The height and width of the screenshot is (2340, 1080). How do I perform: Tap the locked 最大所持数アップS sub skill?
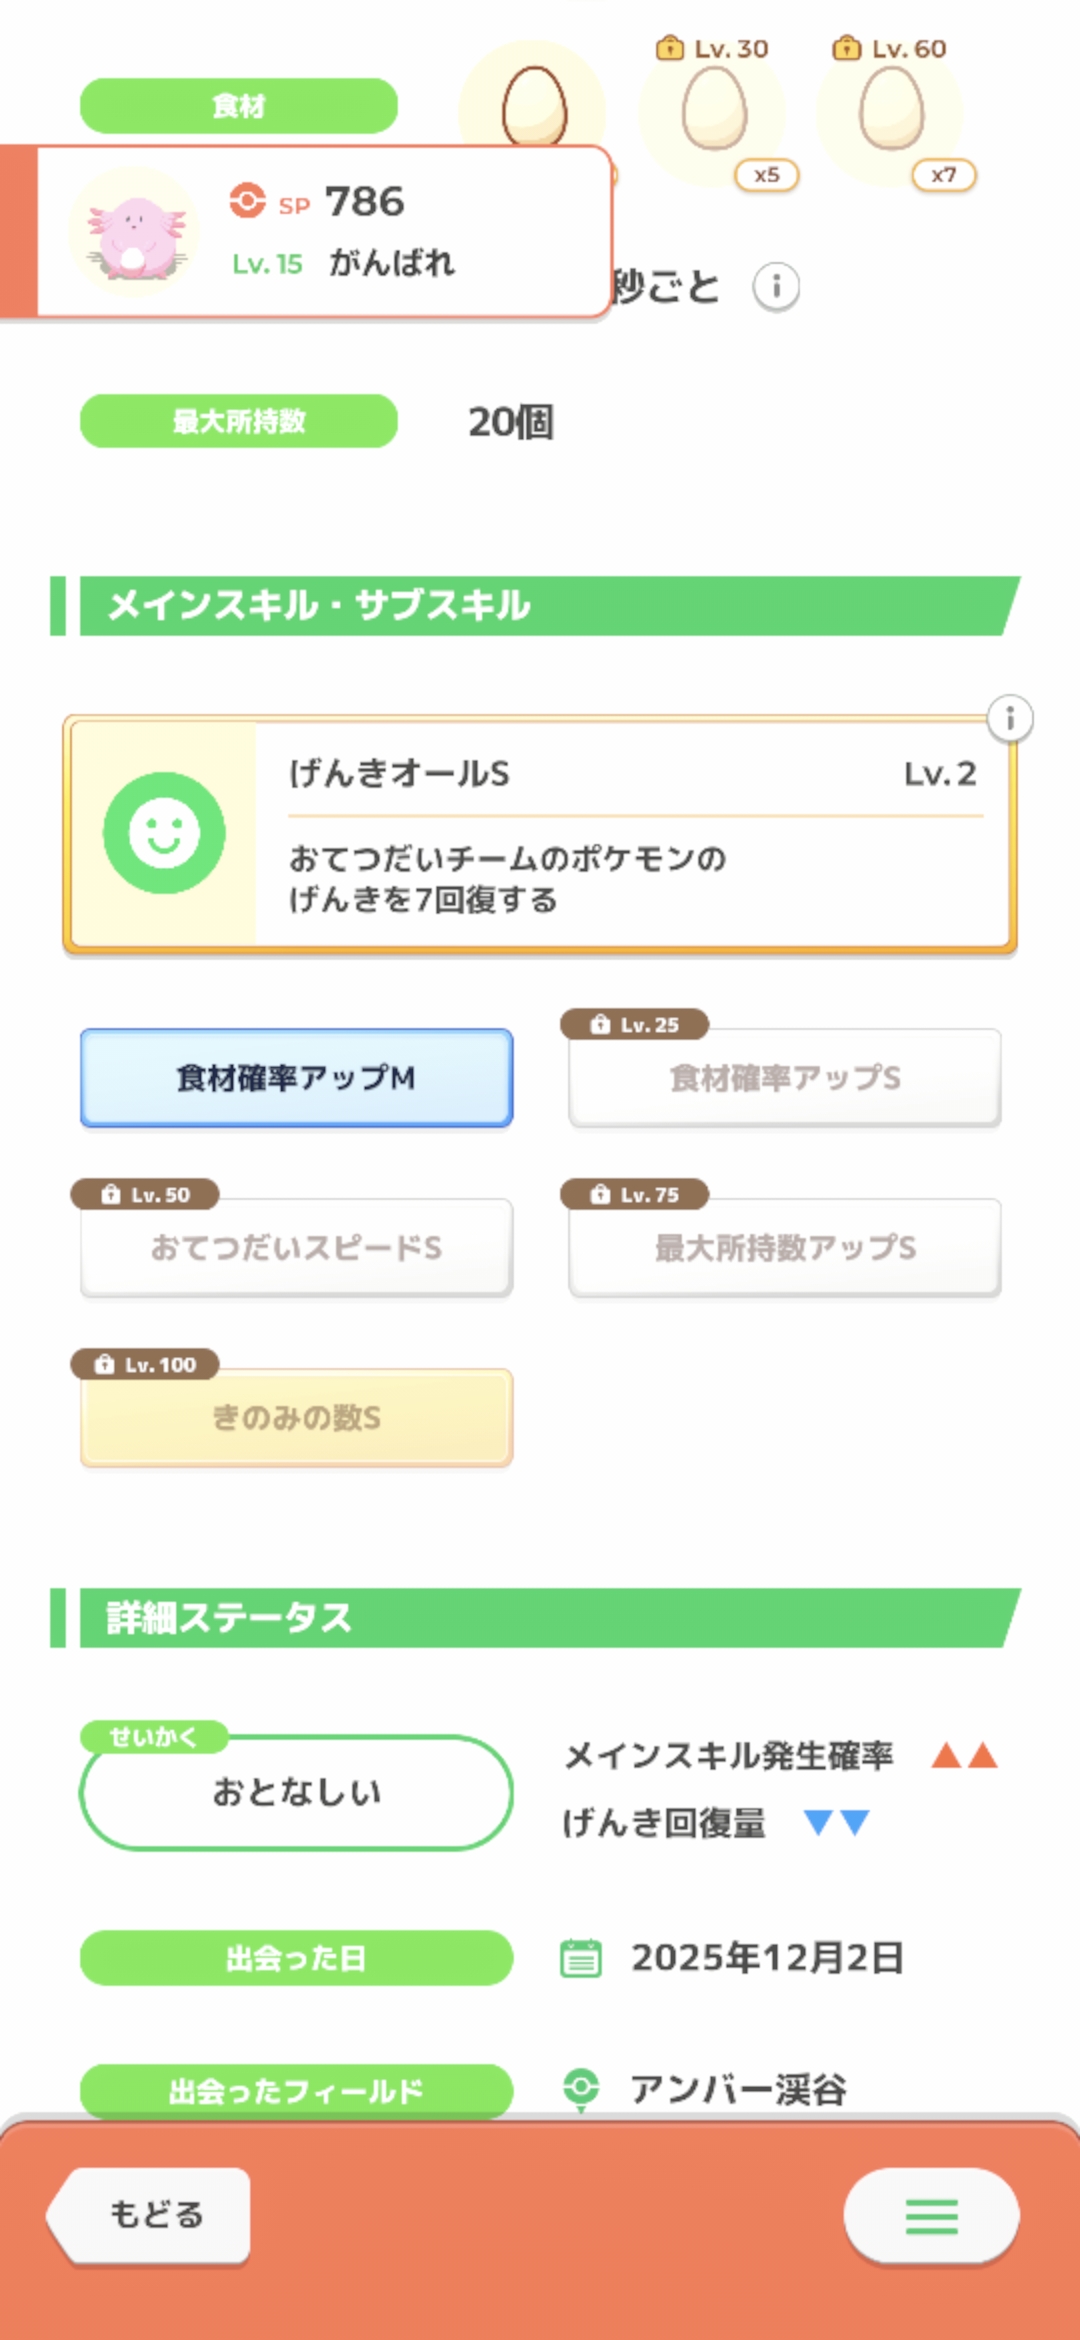click(x=785, y=1248)
